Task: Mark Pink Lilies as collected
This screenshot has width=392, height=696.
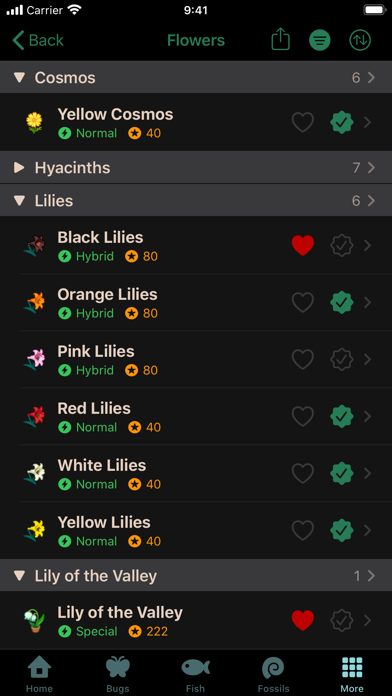Action: 342,359
